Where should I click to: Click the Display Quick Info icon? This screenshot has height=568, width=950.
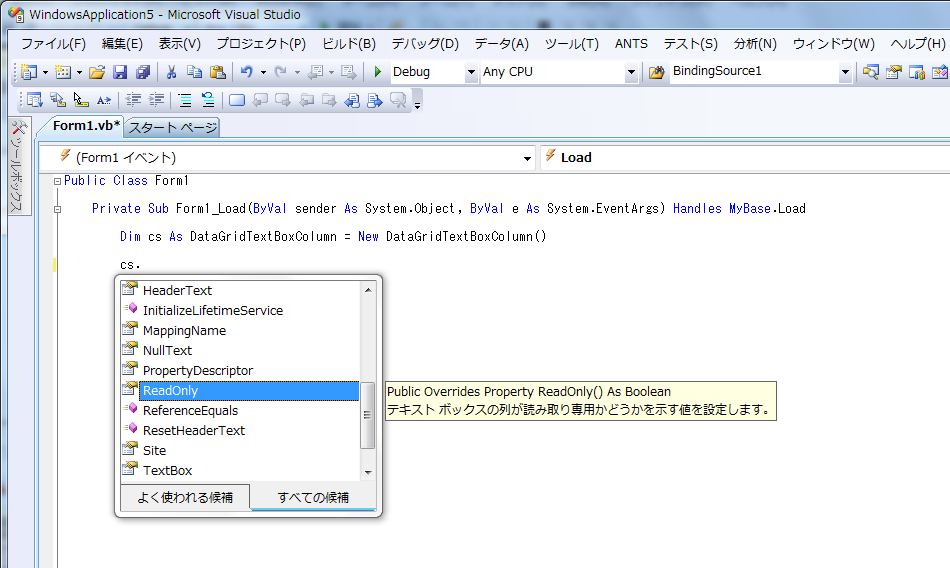click(81, 100)
